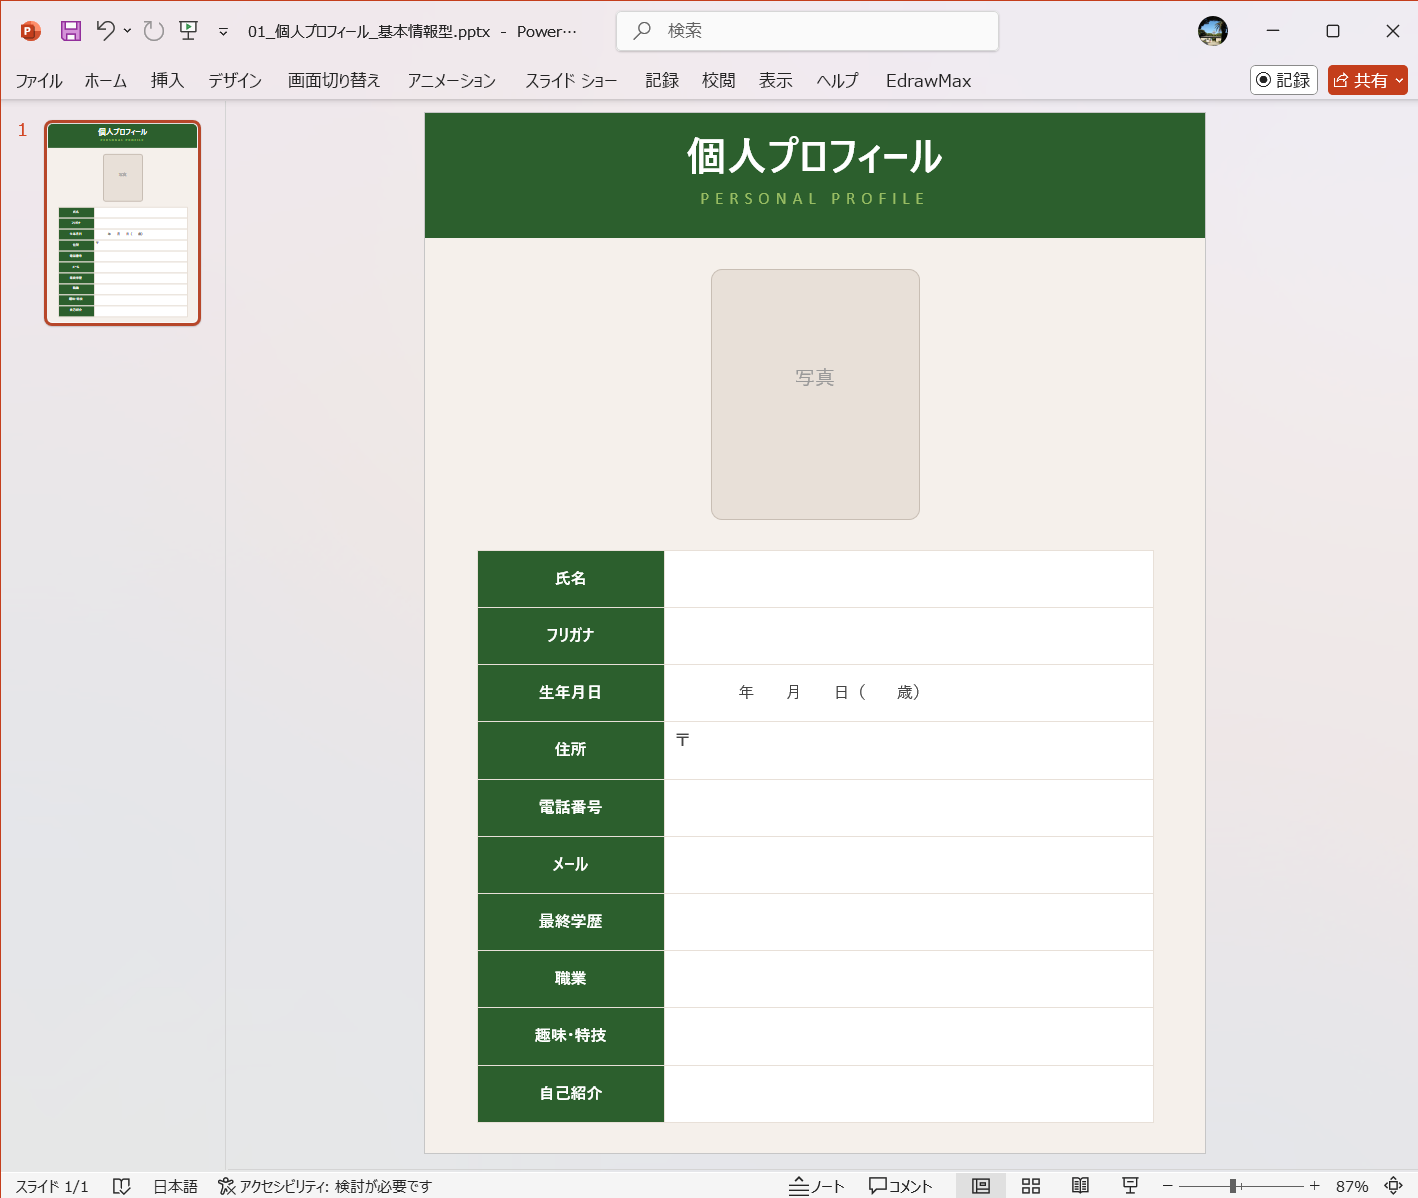Screen dimensions: 1418x1198
Task: Switch to Slide Sorter view
Action: coord(1031,1186)
